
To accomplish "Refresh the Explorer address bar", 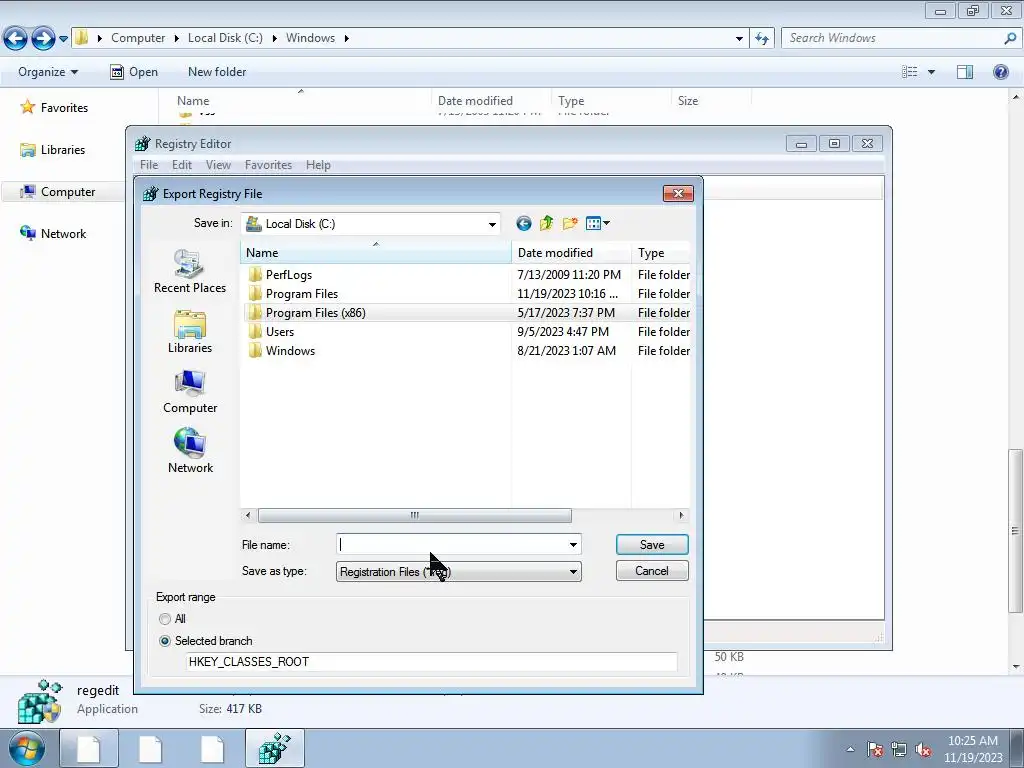I will click(762, 39).
